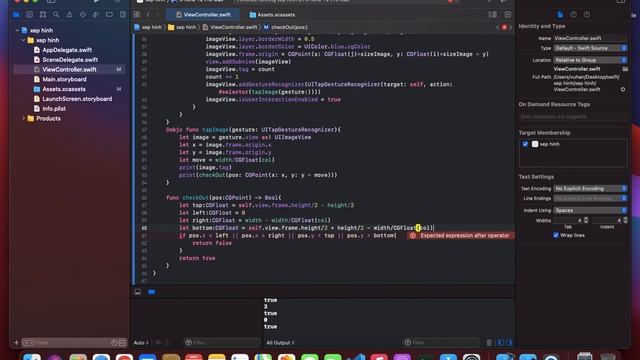This screenshot has height=360, width=640.
Task: Open the Project navigator folder icon
Action: [x=16, y=15]
